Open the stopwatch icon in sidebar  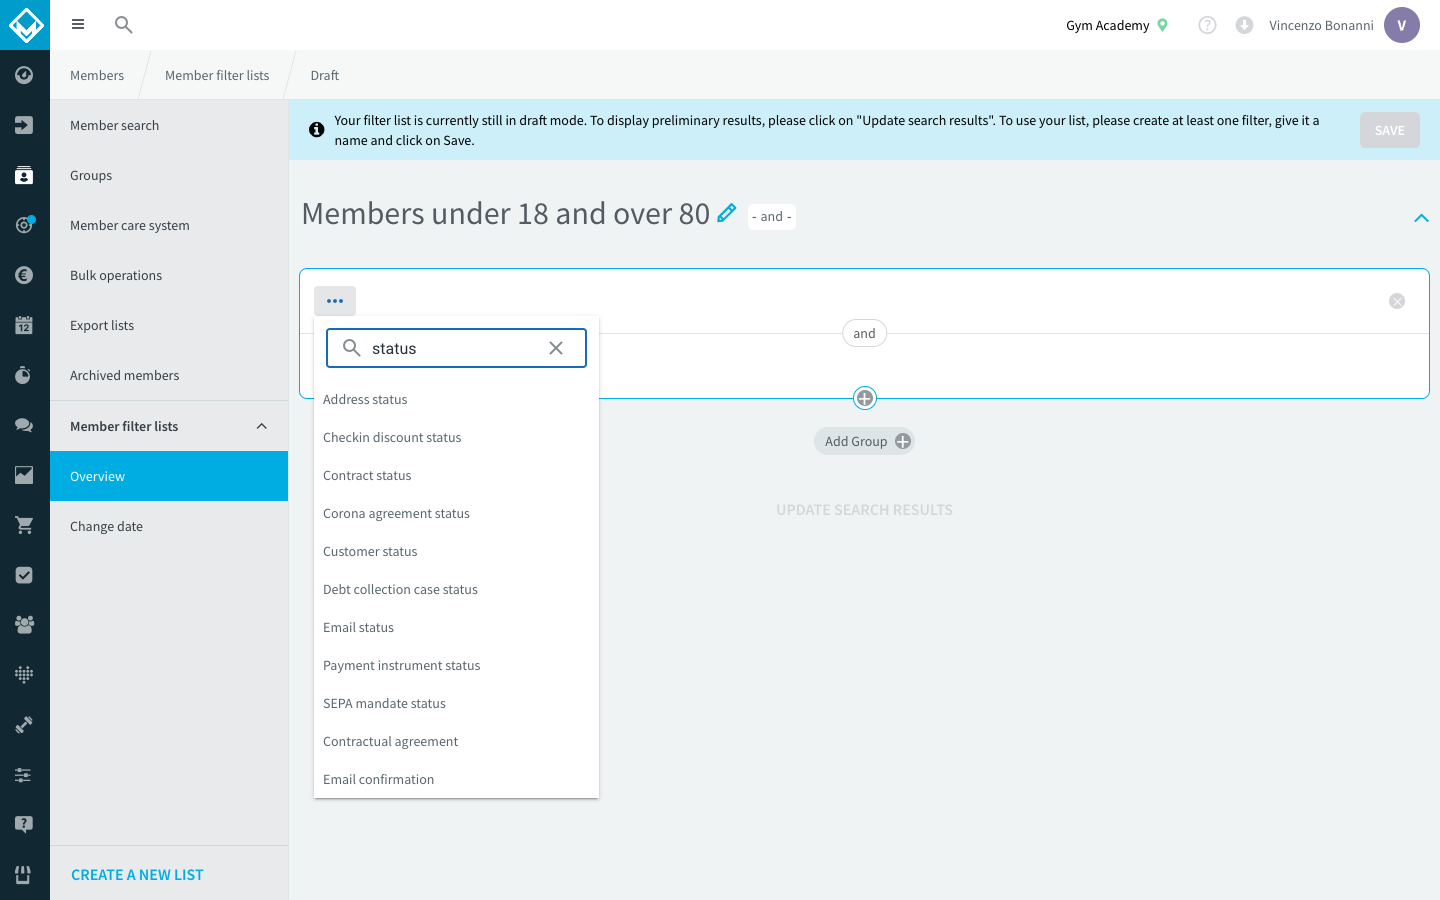tap(24, 375)
